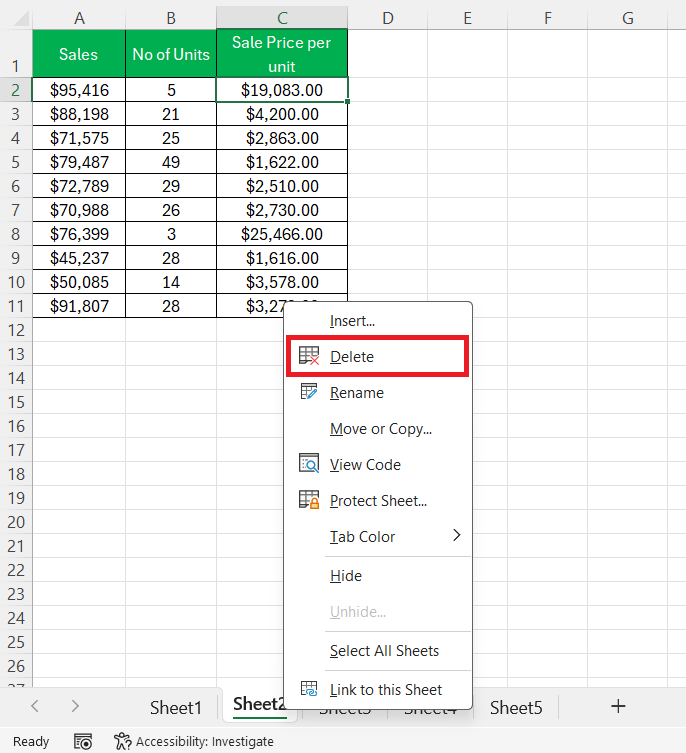Click the Ready status indicator
The image size is (686, 753).
click(31, 741)
